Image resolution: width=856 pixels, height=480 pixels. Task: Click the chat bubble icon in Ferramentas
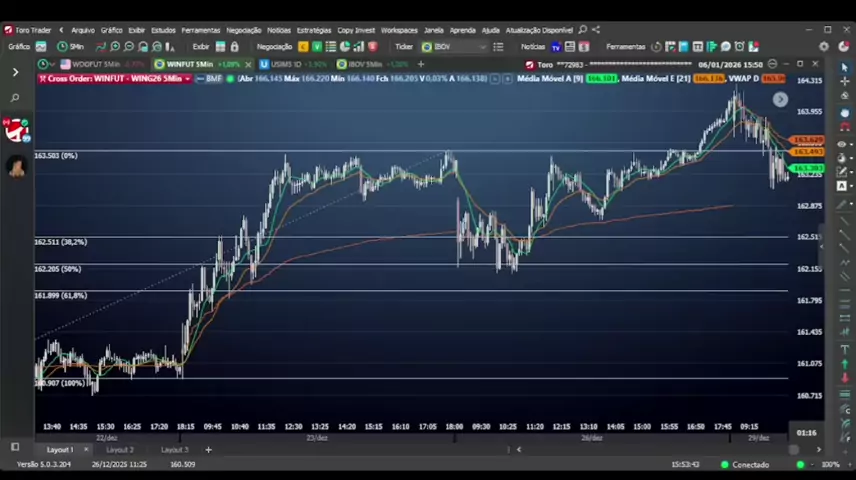click(726, 47)
